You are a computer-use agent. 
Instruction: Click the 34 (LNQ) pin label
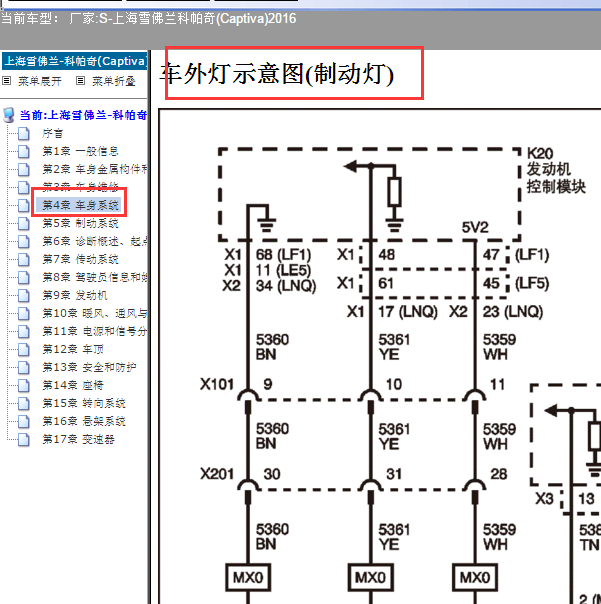tap(286, 286)
